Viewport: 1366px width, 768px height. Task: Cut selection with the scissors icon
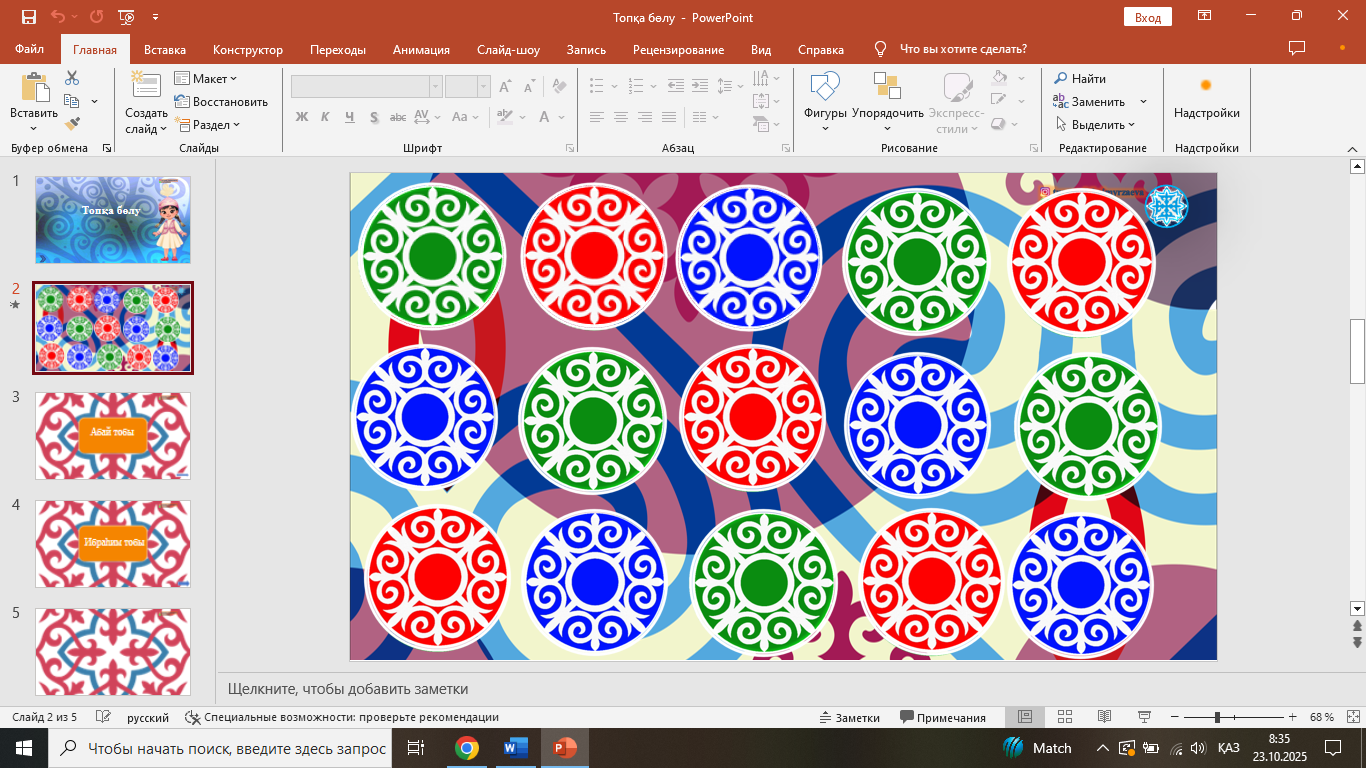[x=72, y=78]
